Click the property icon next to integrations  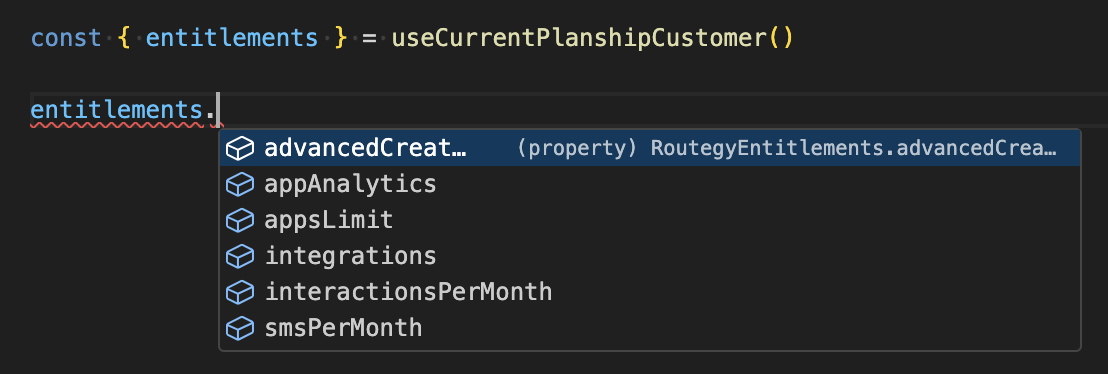click(240, 256)
